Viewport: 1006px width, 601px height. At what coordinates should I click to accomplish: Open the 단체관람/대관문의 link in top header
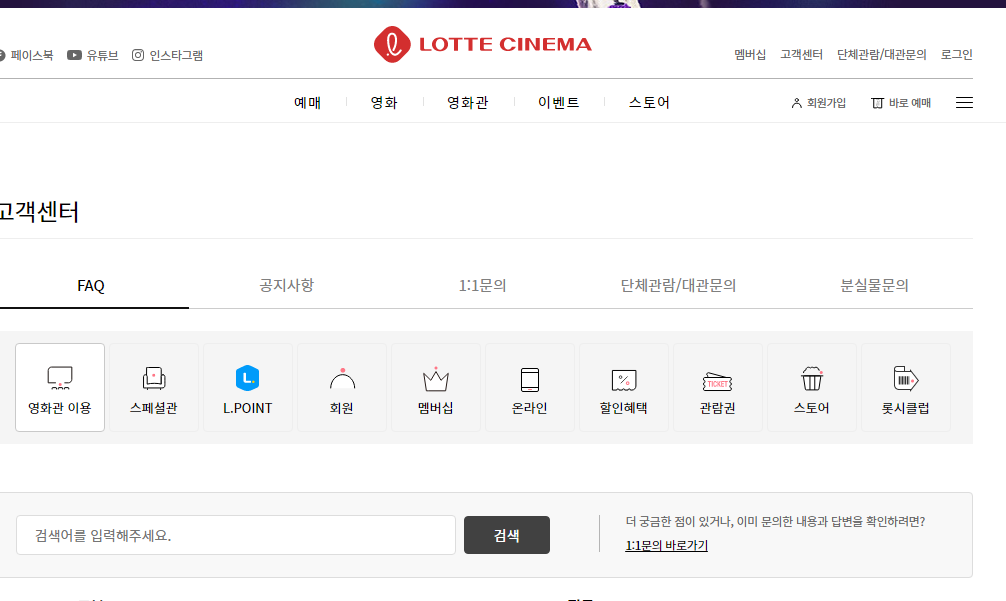coord(882,55)
